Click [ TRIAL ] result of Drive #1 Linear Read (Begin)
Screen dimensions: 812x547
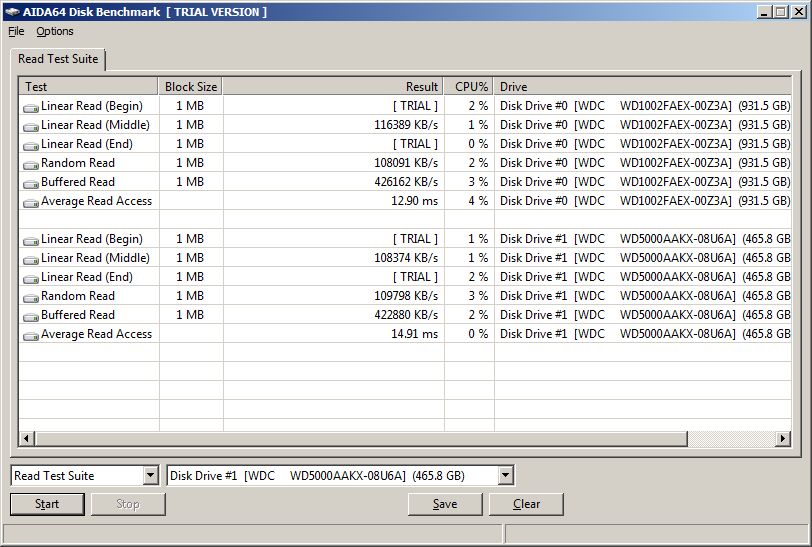(x=415, y=239)
